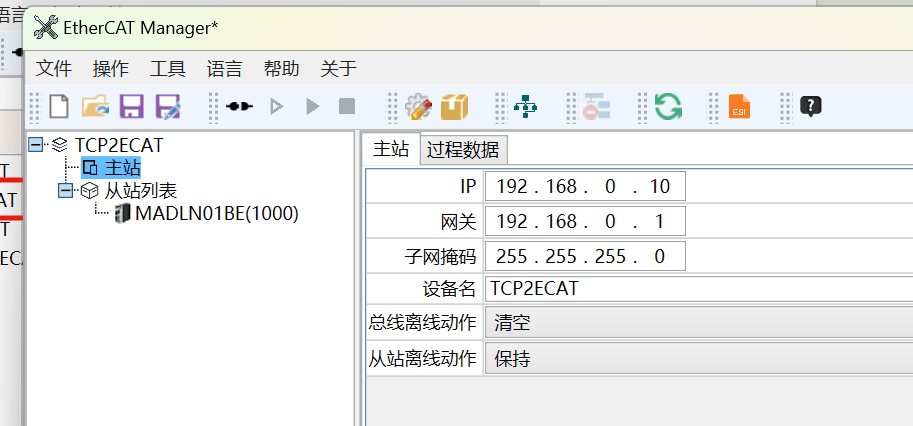The height and width of the screenshot is (426, 913).
Task: Open the 从站离线动作 dropdown showing 保持
Action: tap(699, 358)
